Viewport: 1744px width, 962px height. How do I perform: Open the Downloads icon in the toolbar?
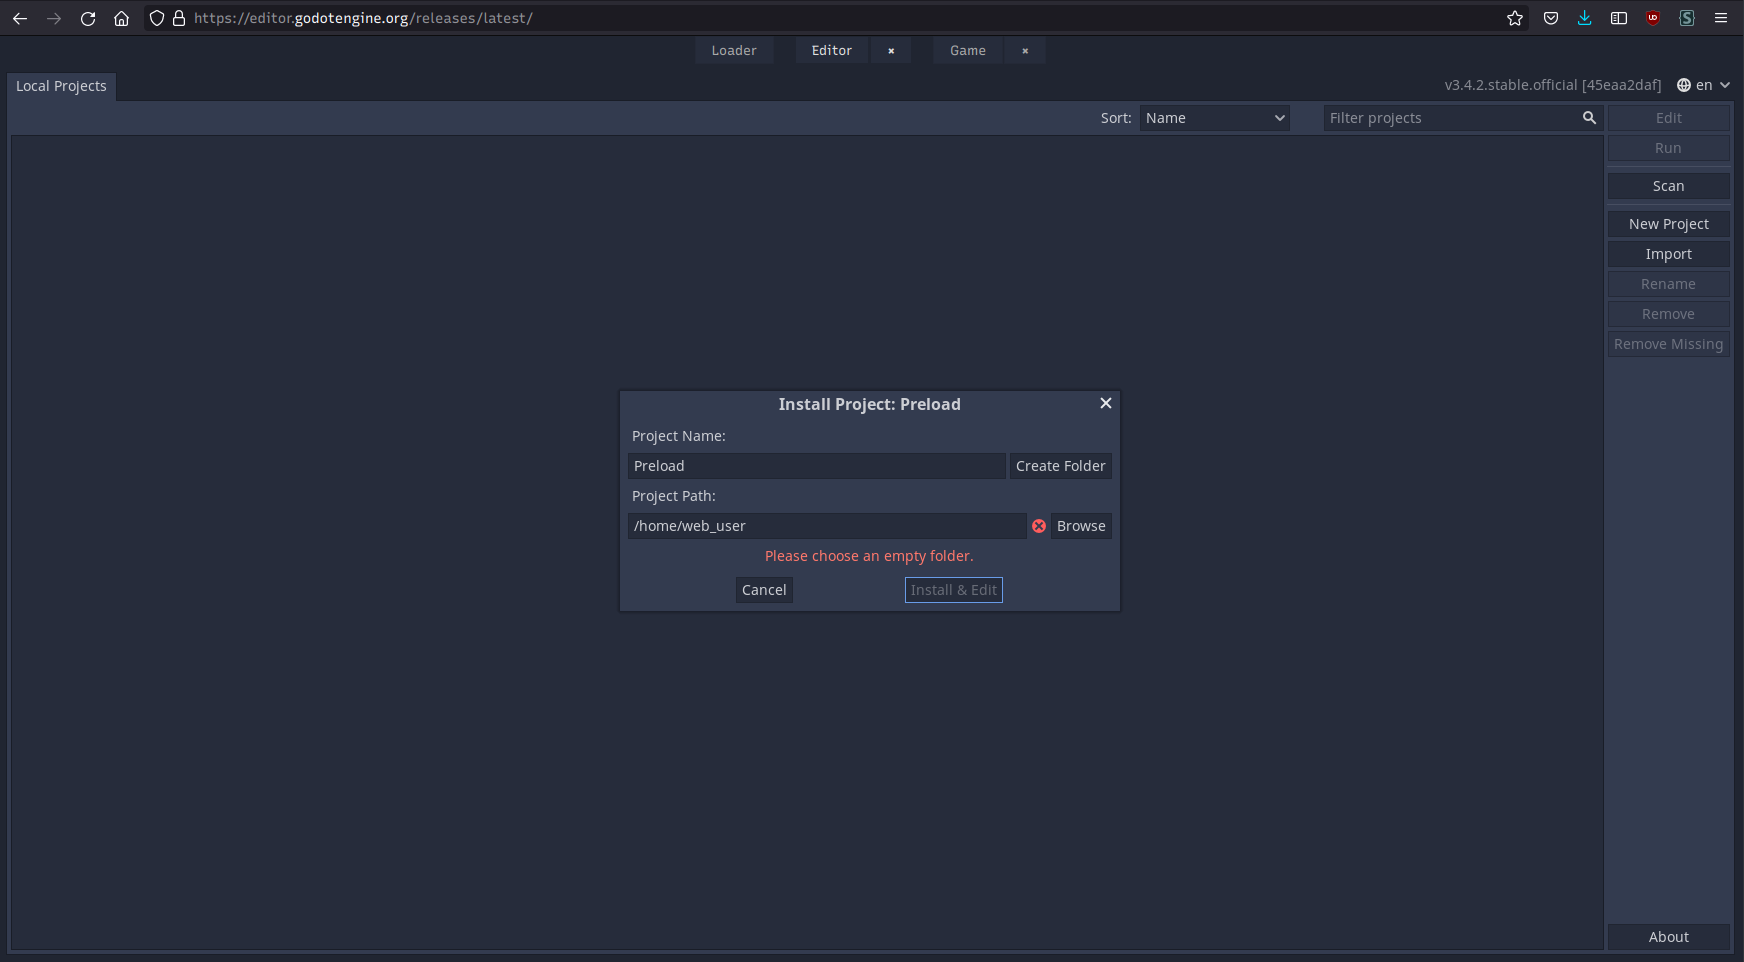1584,18
